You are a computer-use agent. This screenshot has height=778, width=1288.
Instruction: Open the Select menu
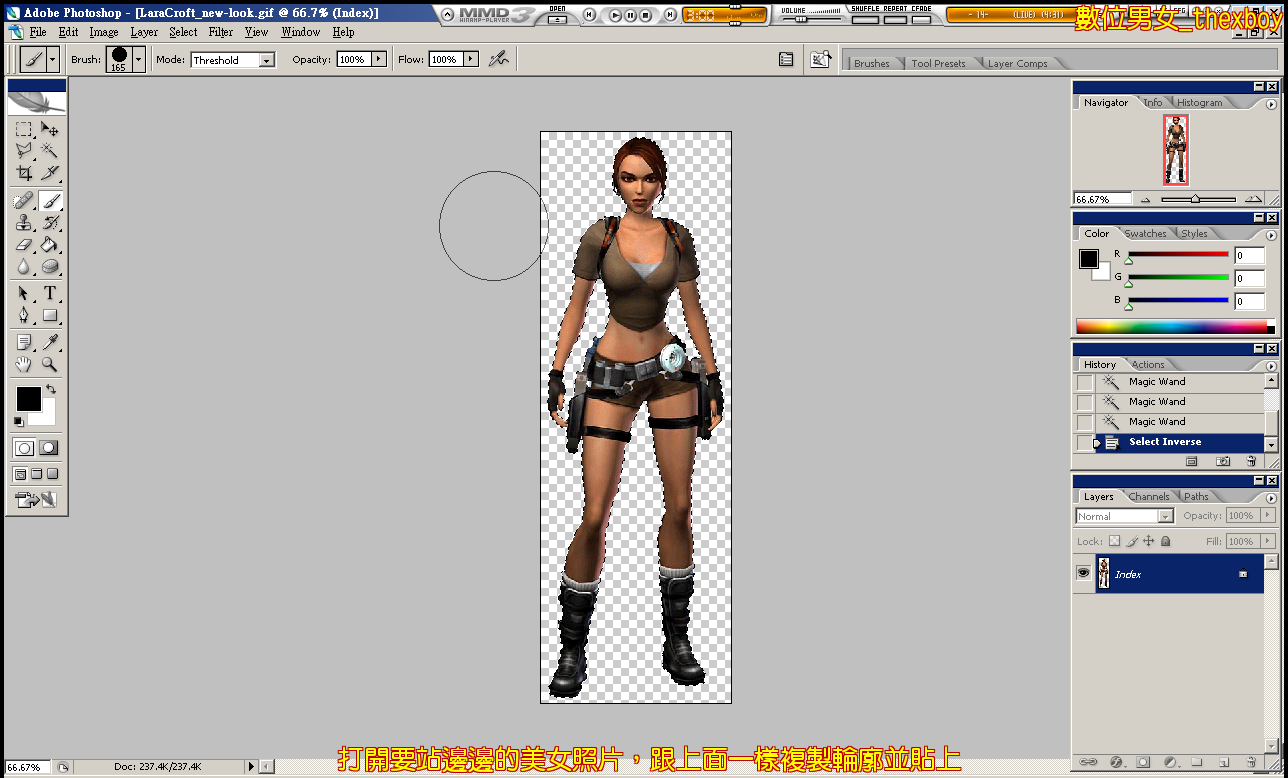click(x=183, y=32)
